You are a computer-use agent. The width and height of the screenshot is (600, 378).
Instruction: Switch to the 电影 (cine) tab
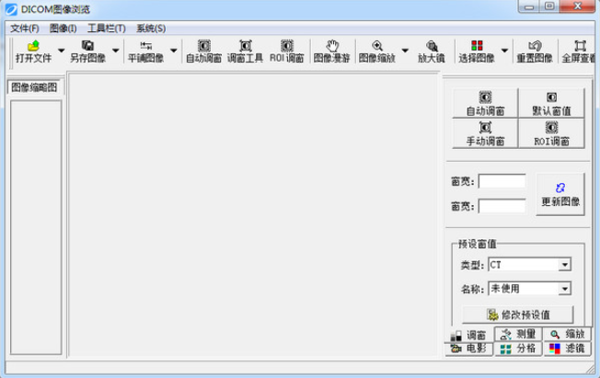469,349
